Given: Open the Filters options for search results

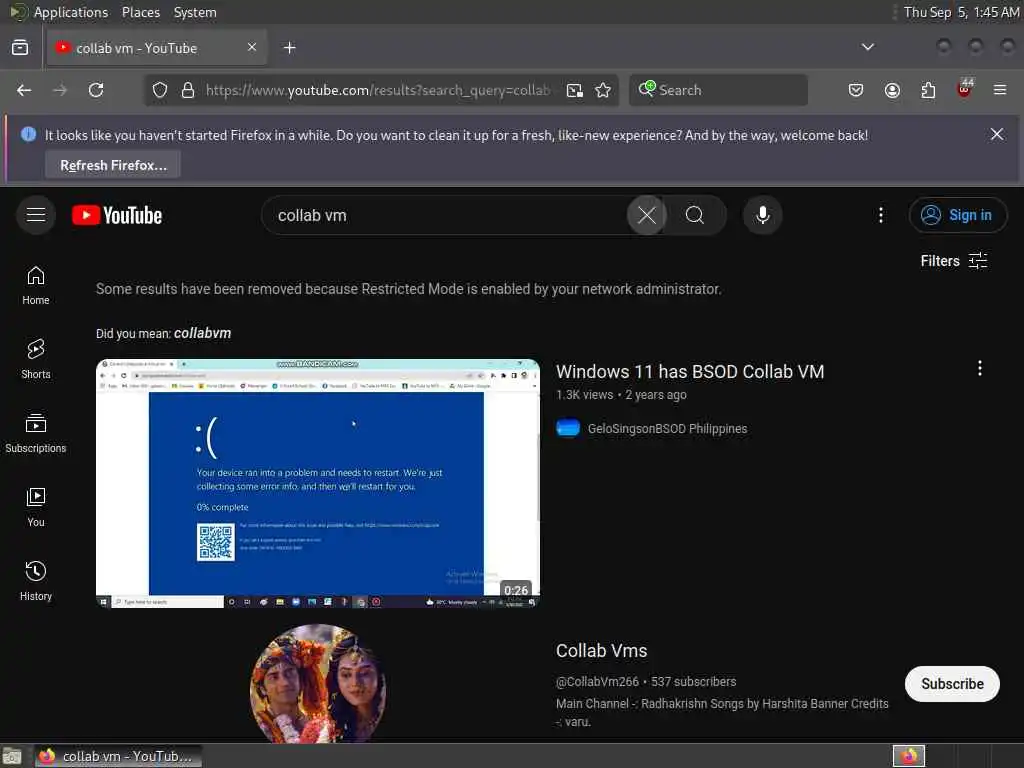Looking at the screenshot, I should pyautogui.click(x=953, y=261).
